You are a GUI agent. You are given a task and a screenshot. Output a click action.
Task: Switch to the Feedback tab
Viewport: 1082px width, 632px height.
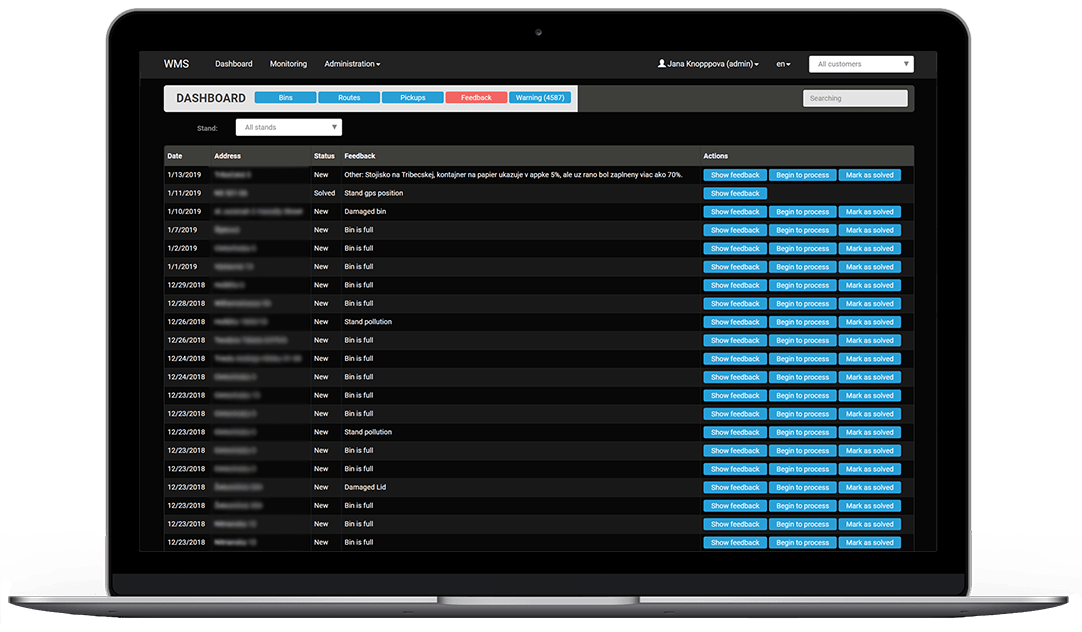[476, 98]
